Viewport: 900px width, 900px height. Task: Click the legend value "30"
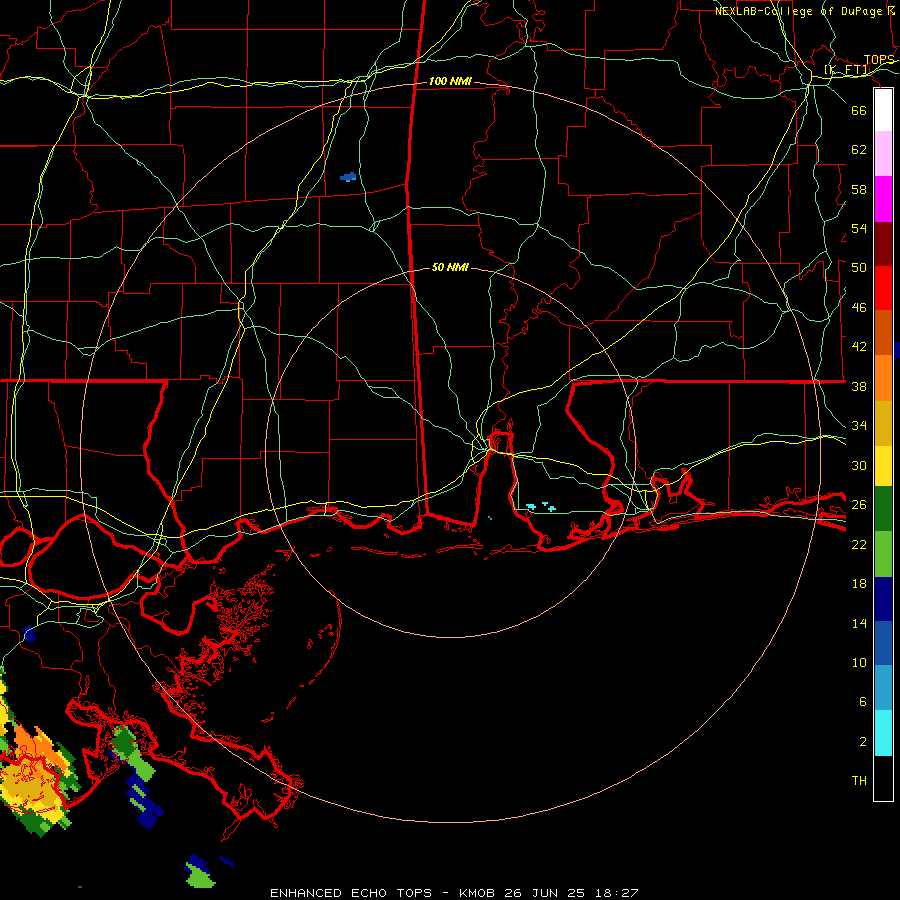coord(859,465)
